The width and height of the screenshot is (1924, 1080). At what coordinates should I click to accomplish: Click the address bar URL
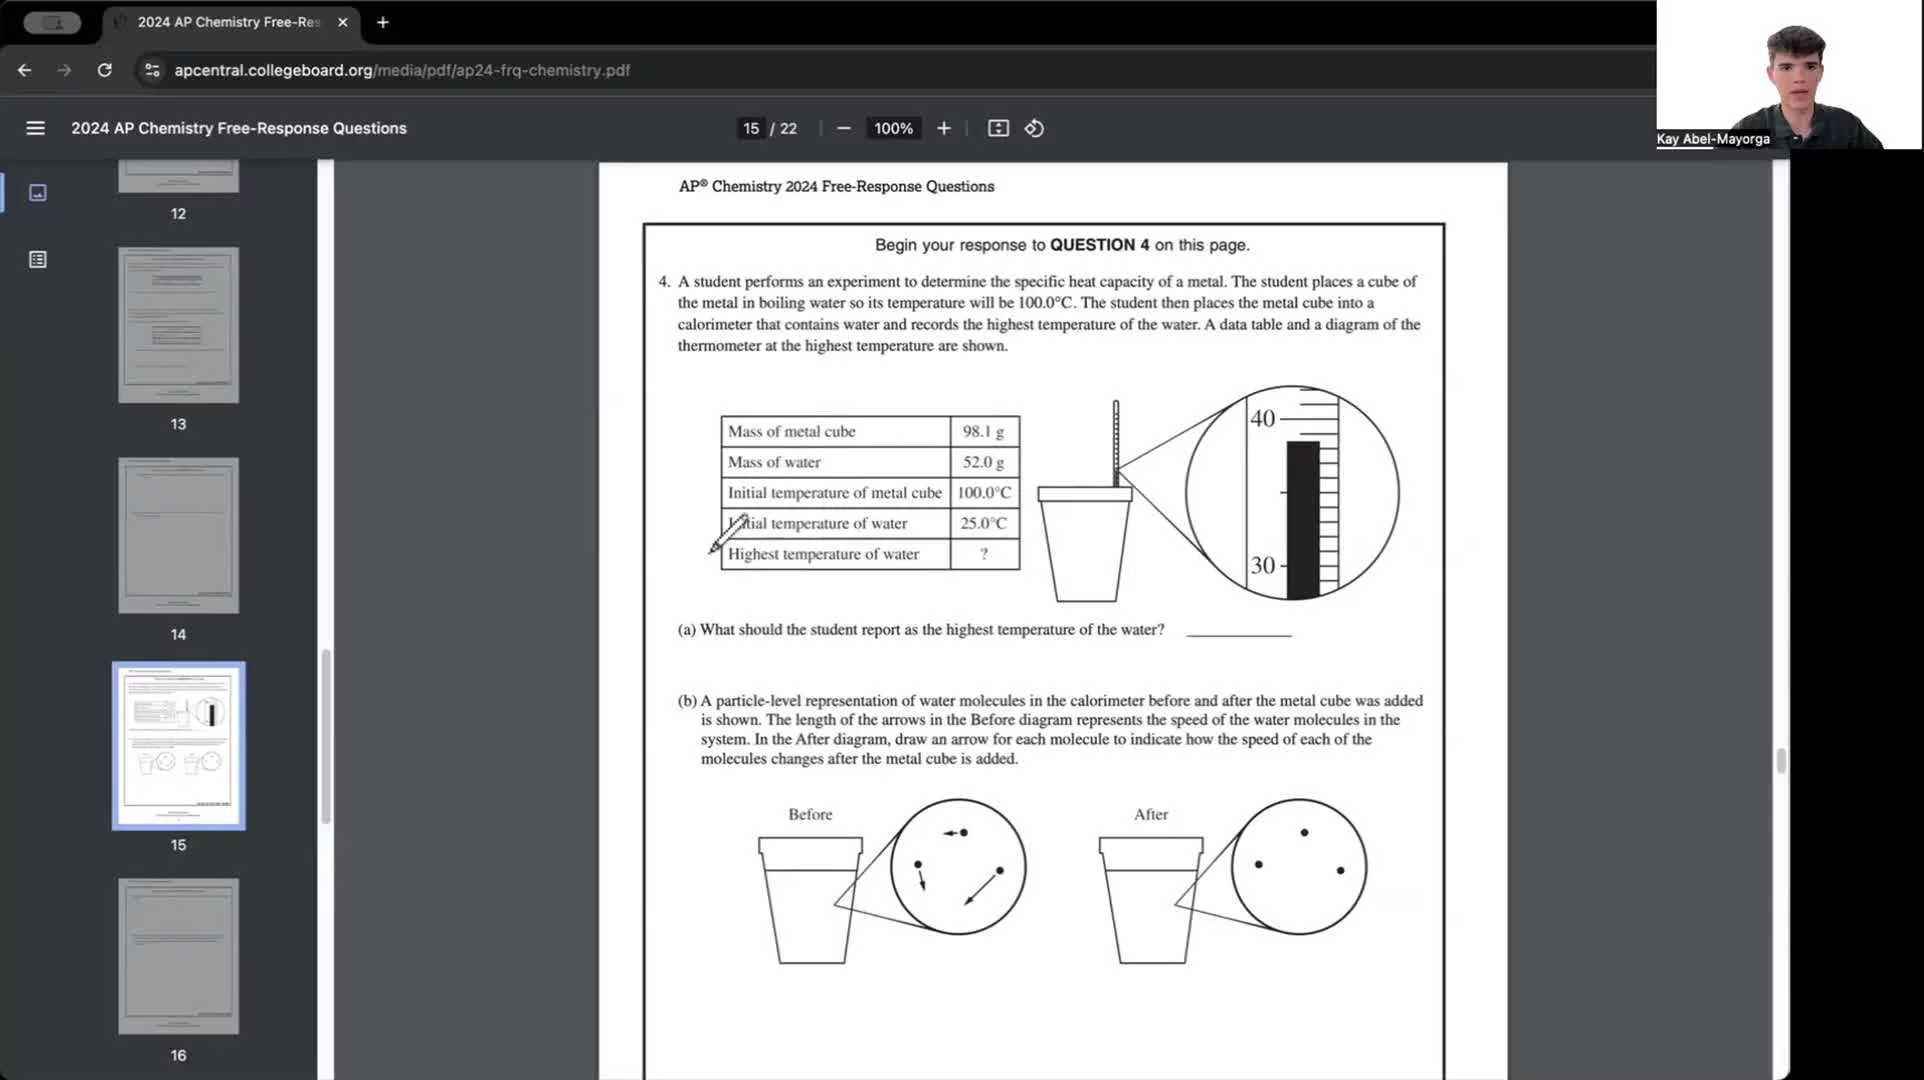point(402,70)
